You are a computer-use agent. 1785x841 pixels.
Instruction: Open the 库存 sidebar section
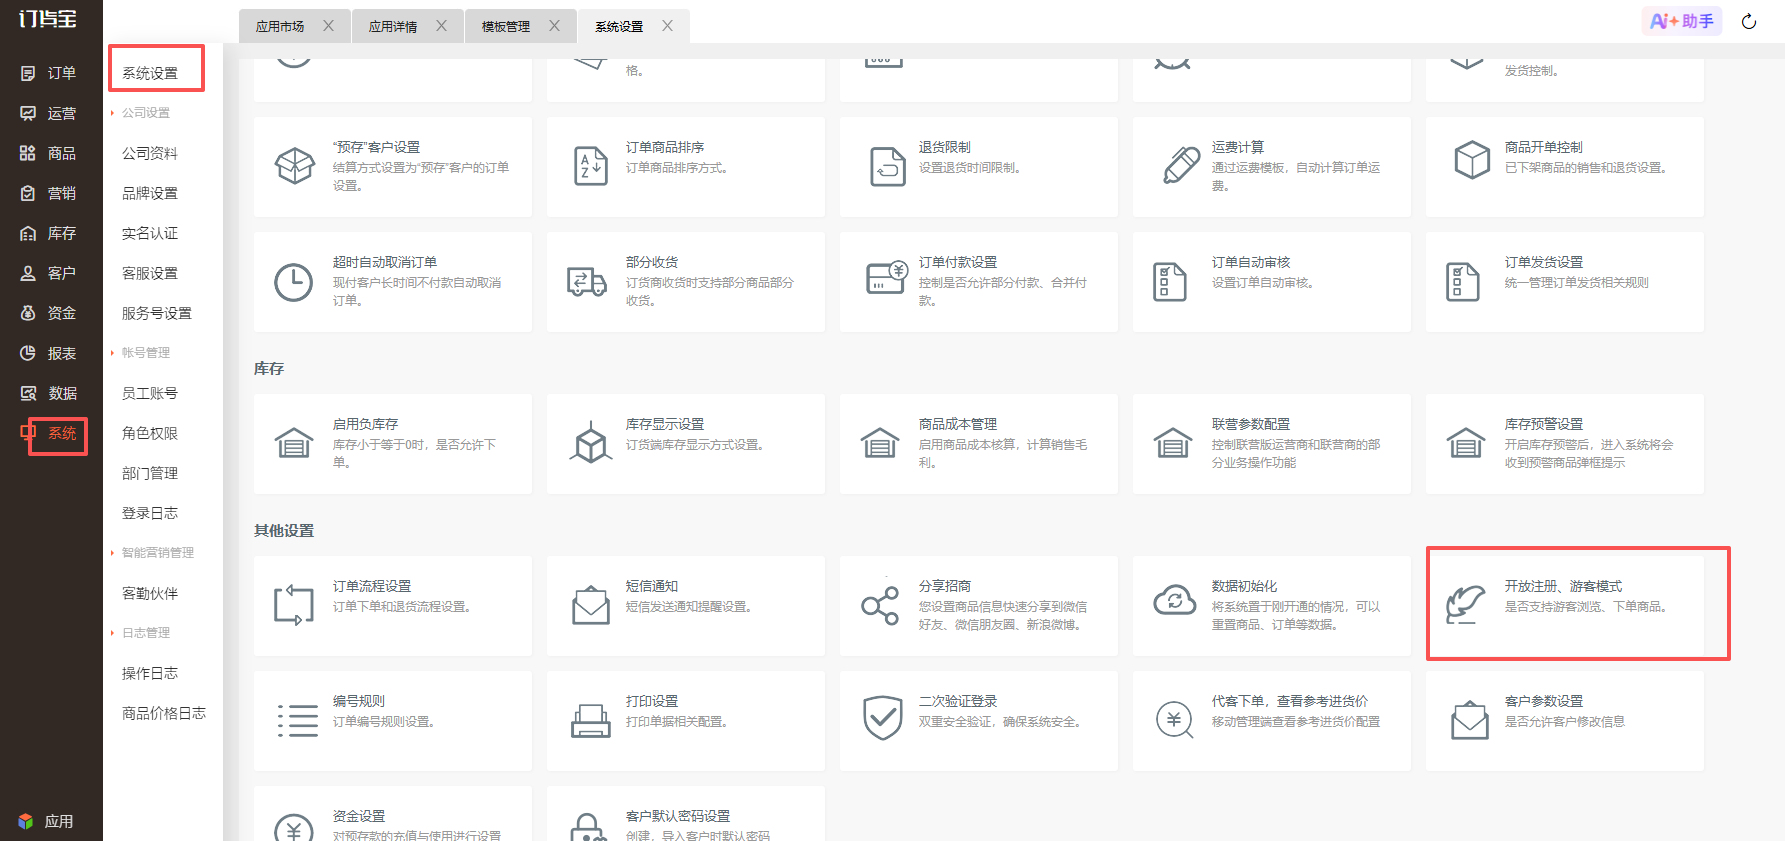[x=48, y=233]
